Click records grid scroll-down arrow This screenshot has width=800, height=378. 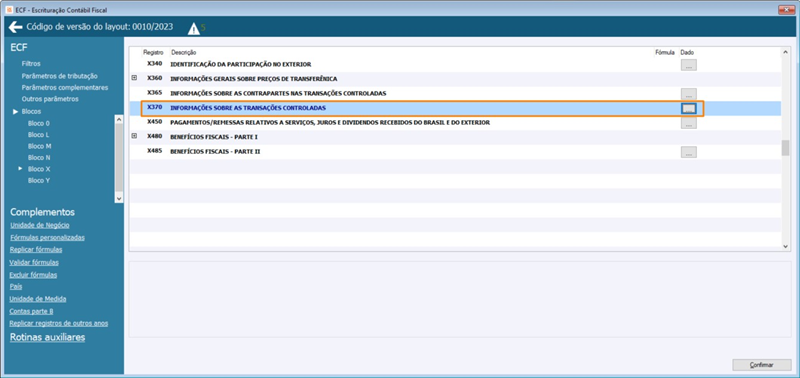pyautogui.click(x=786, y=246)
